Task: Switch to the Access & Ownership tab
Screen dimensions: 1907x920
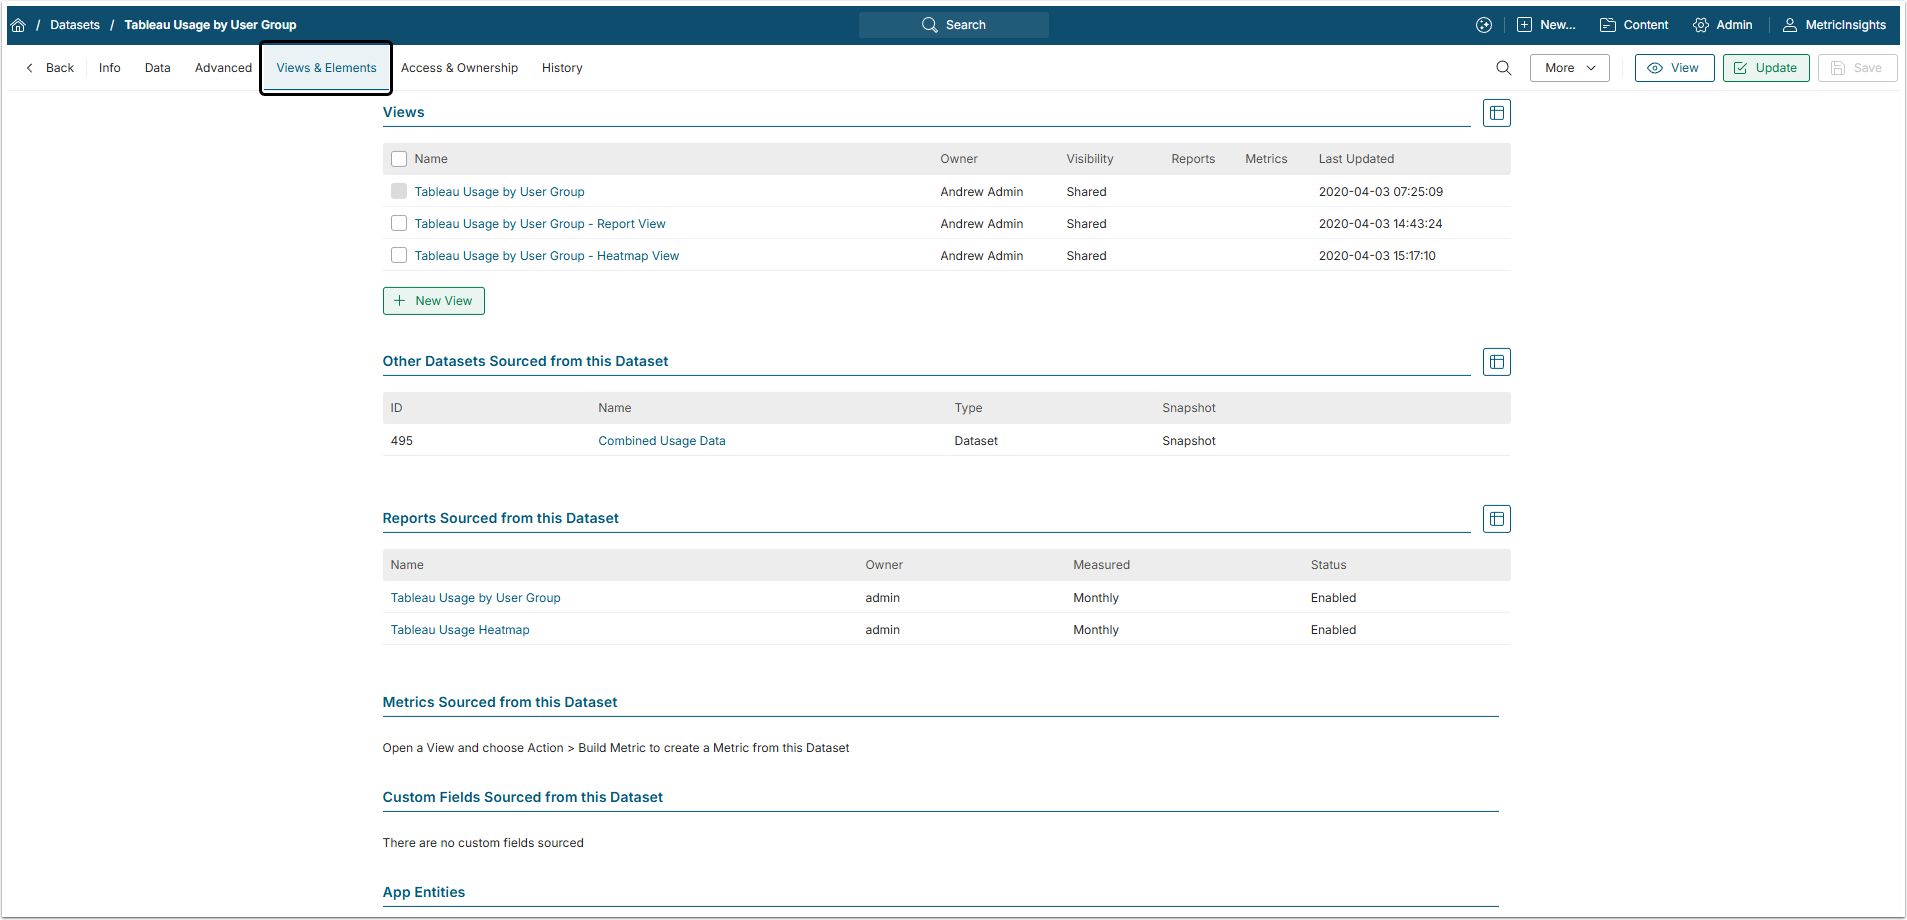Action: (459, 68)
